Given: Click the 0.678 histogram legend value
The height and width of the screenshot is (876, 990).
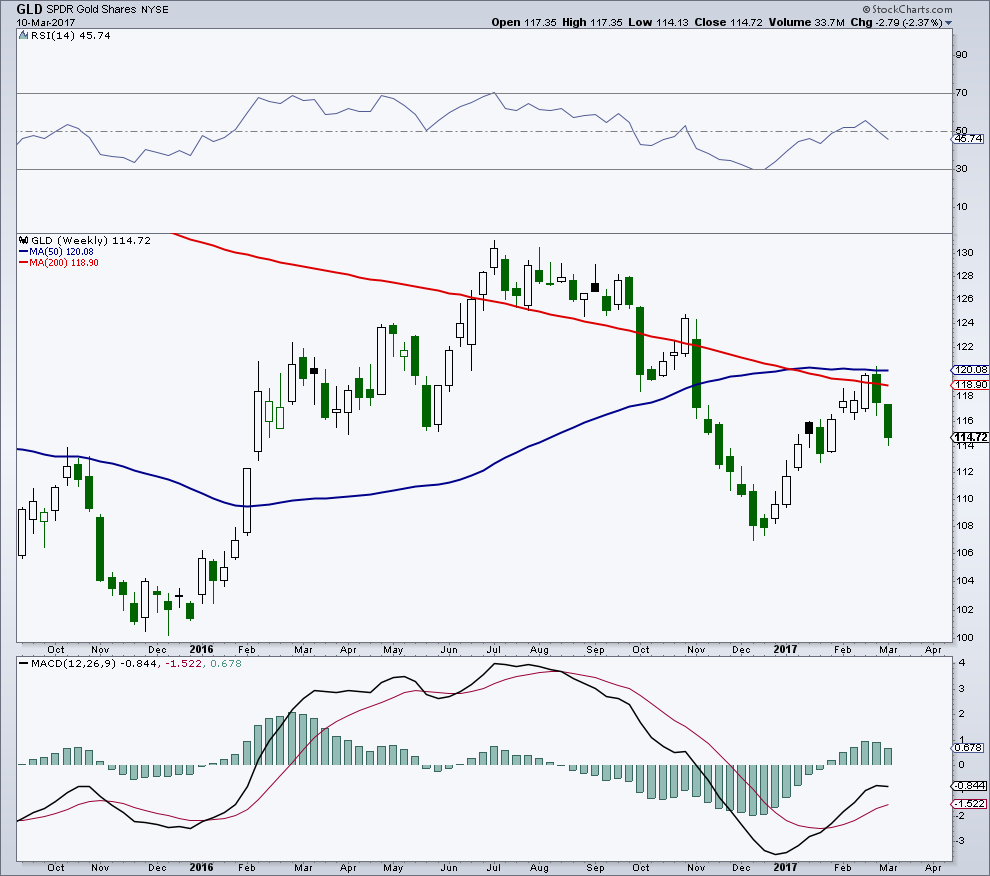Looking at the screenshot, I should pyautogui.click(x=225, y=663).
